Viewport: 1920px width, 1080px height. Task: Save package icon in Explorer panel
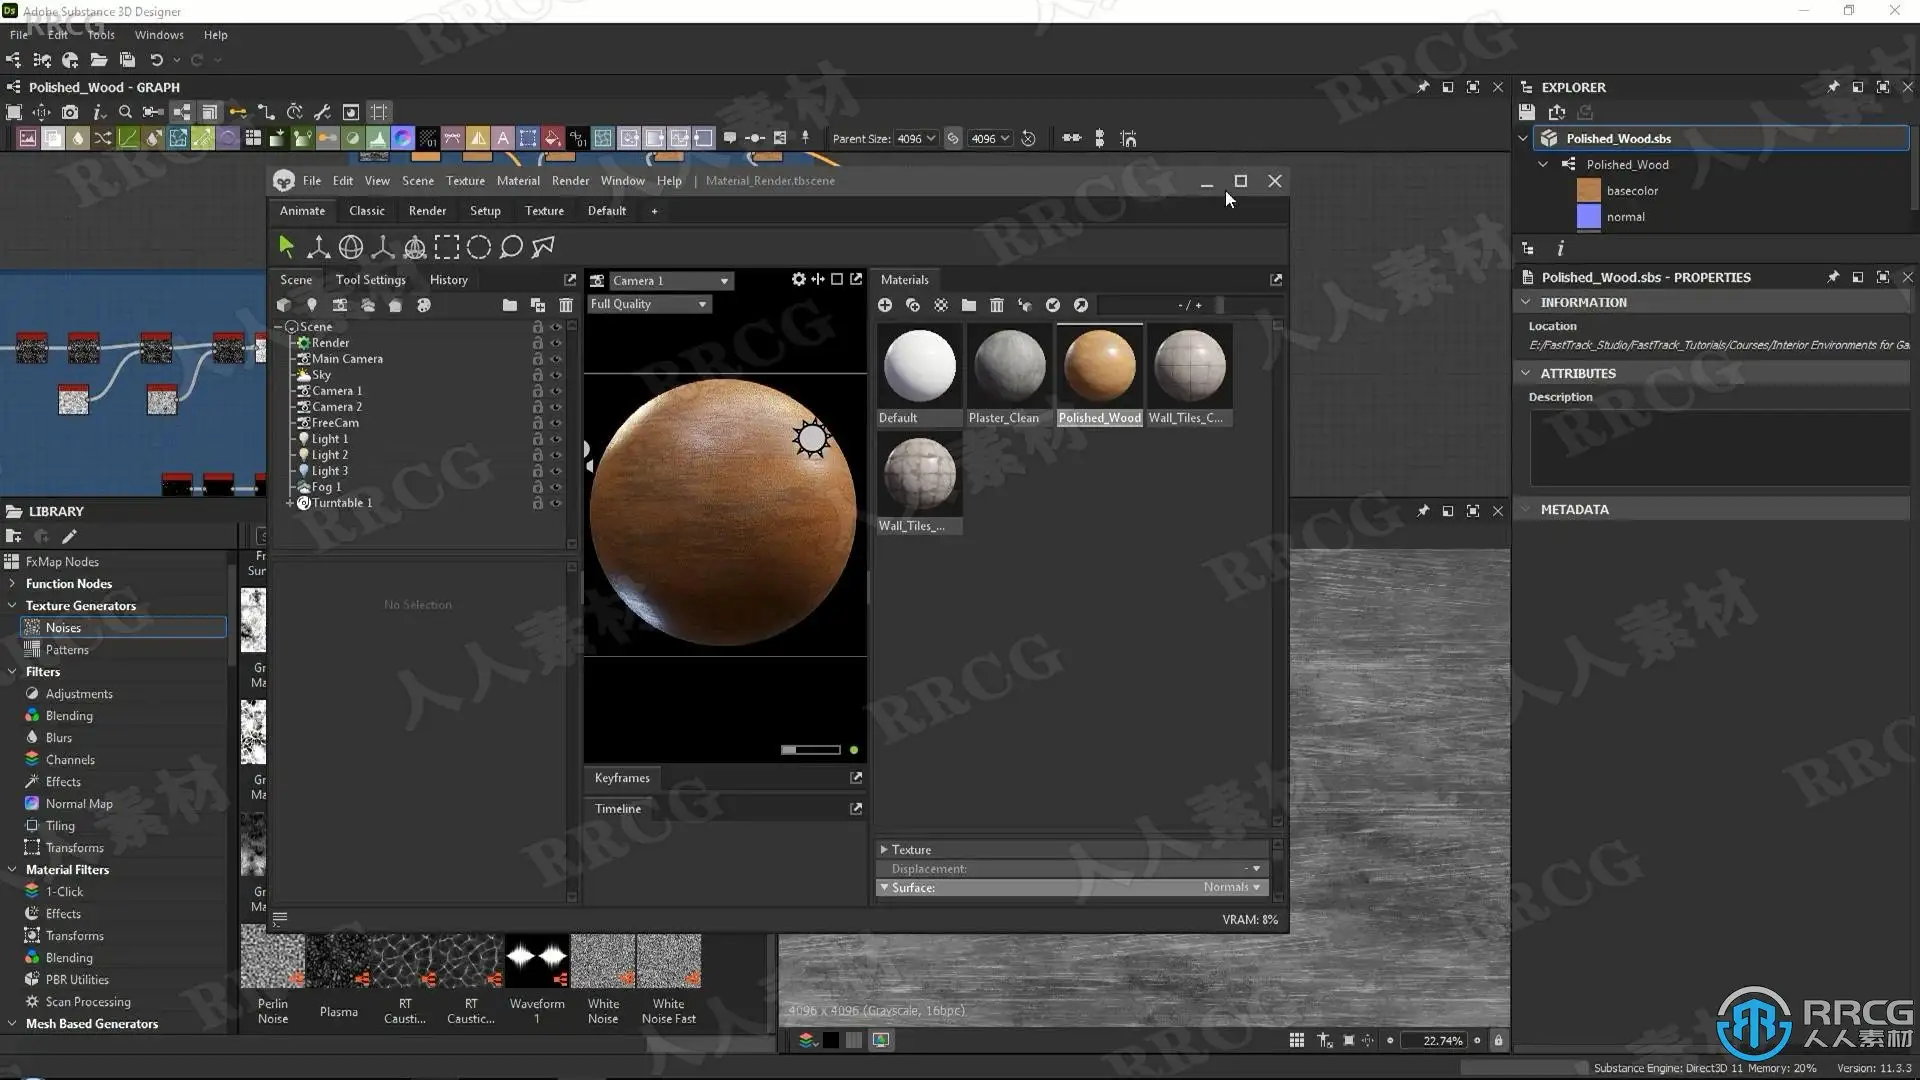coord(1527,112)
